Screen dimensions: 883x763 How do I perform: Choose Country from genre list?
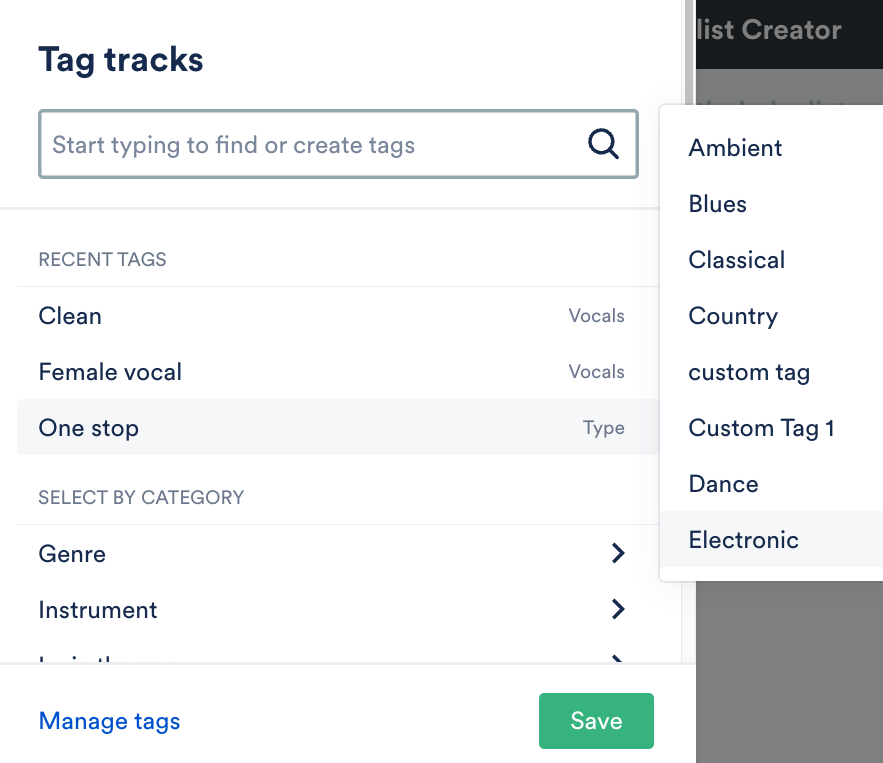733,316
